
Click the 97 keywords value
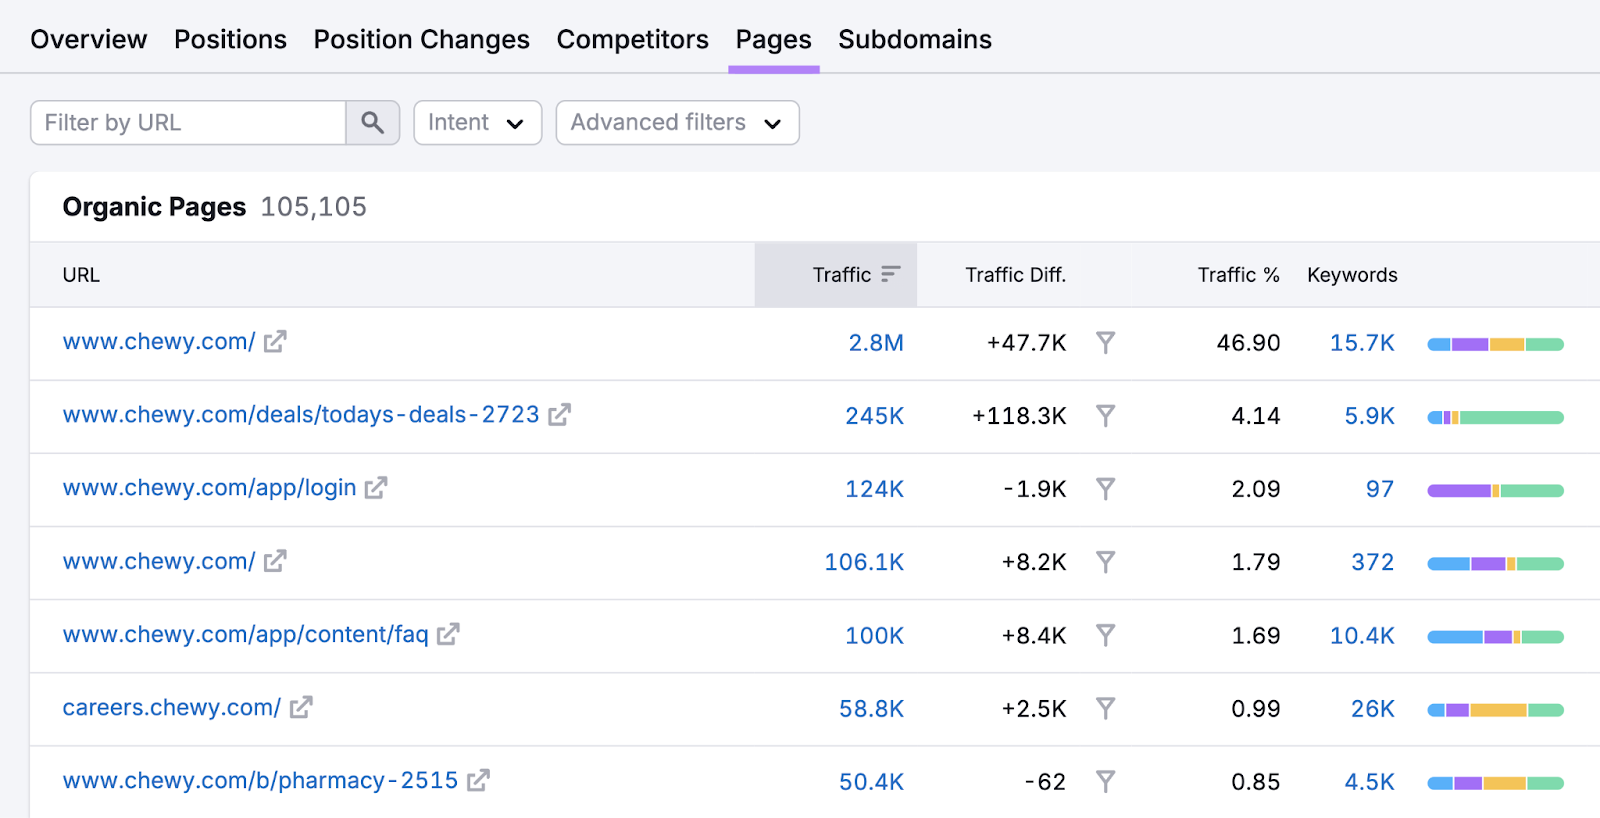click(x=1380, y=489)
